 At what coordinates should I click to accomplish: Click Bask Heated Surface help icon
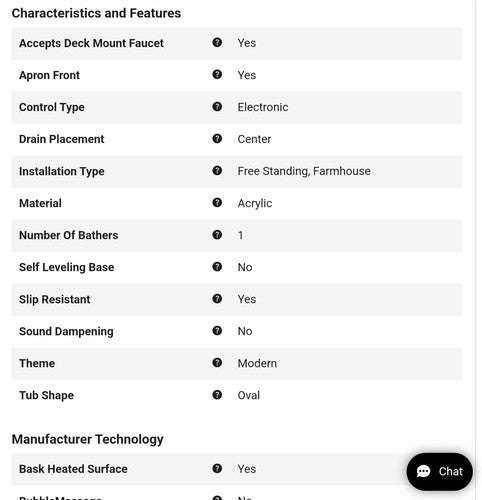pyautogui.click(x=217, y=468)
